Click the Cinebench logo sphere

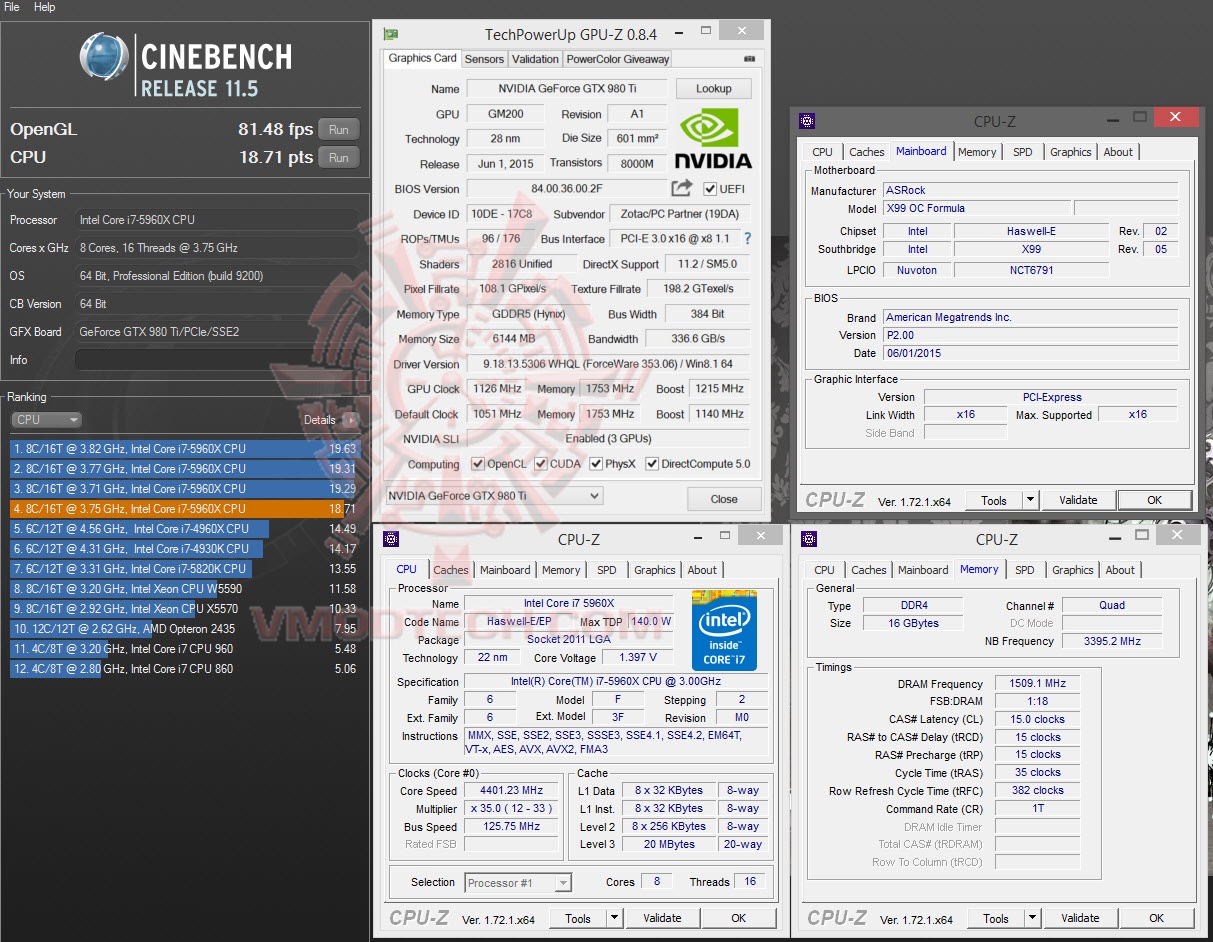pyautogui.click(x=104, y=57)
